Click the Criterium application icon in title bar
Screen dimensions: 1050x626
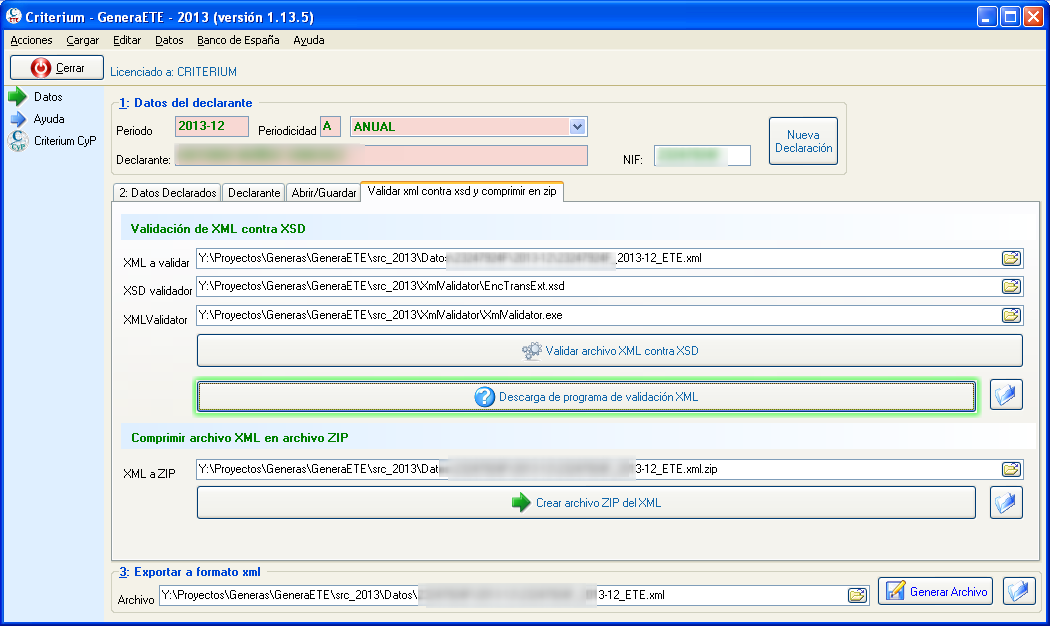click(13, 16)
